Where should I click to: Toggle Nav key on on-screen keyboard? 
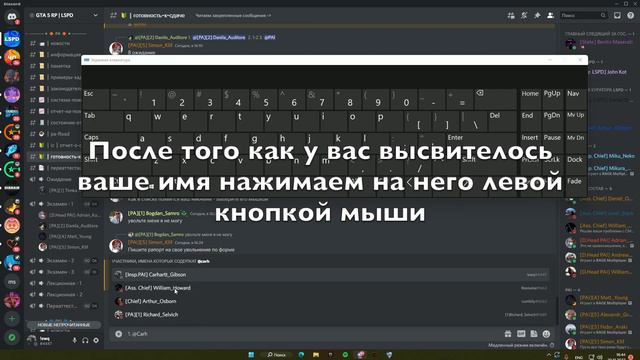[576, 99]
